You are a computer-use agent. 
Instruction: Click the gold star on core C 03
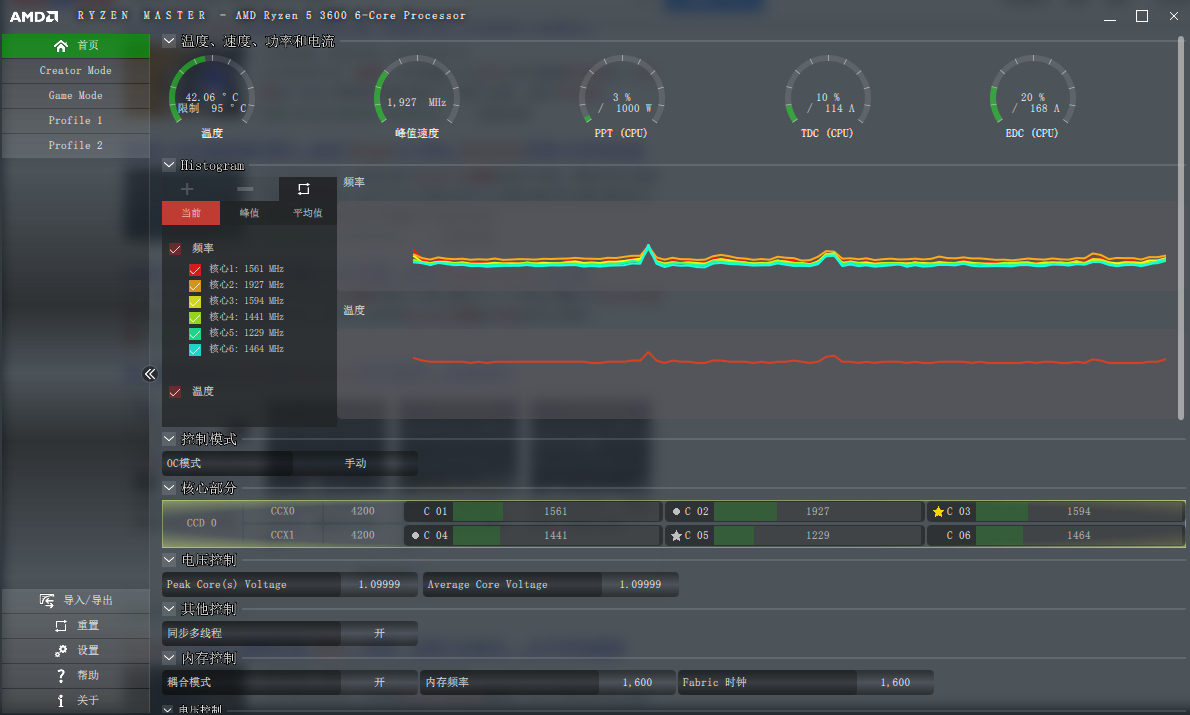point(938,512)
